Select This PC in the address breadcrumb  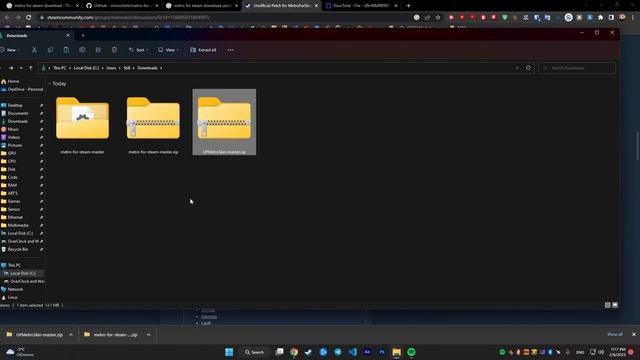(60, 68)
